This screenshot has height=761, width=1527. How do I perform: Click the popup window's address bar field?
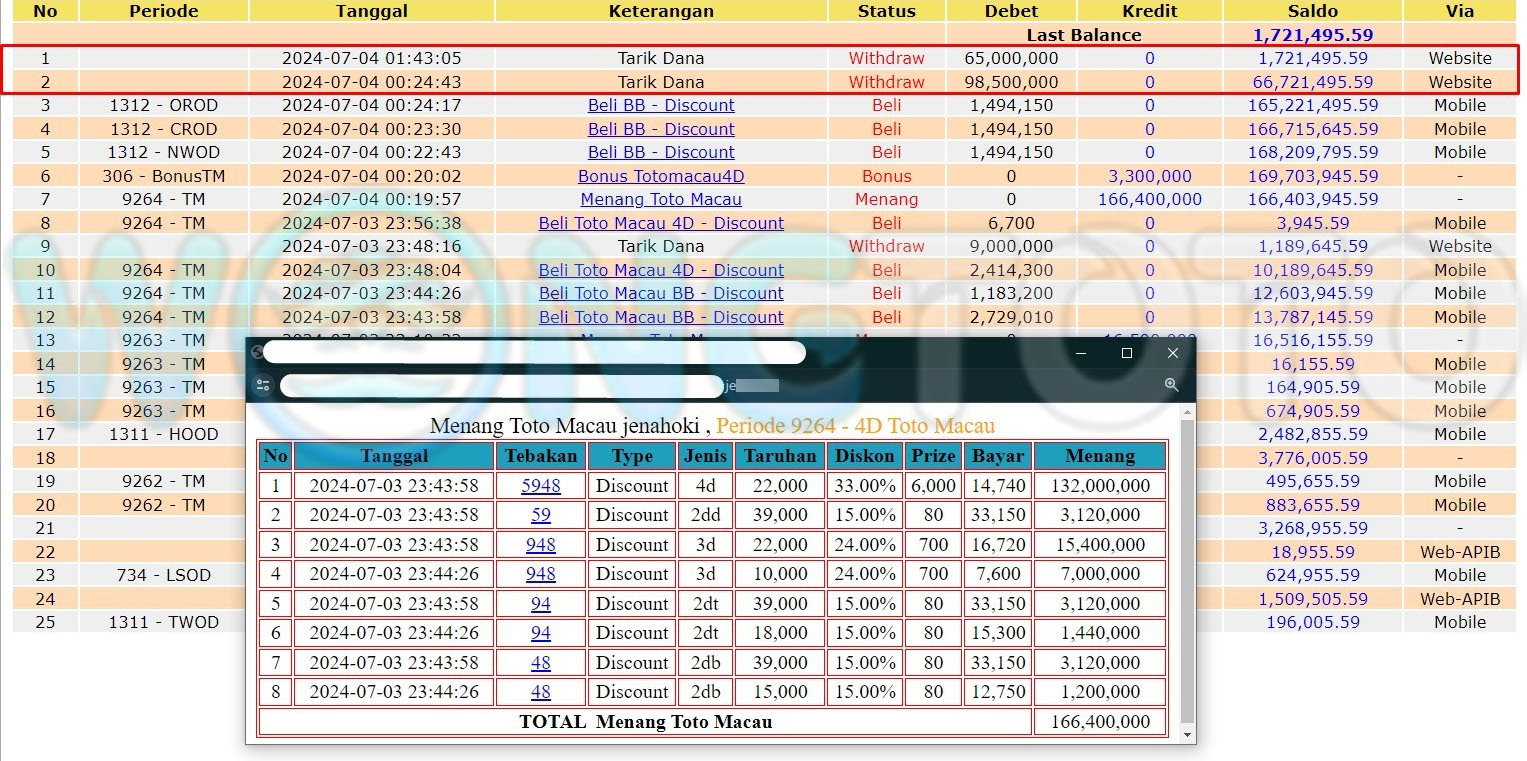tap(500, 385)
